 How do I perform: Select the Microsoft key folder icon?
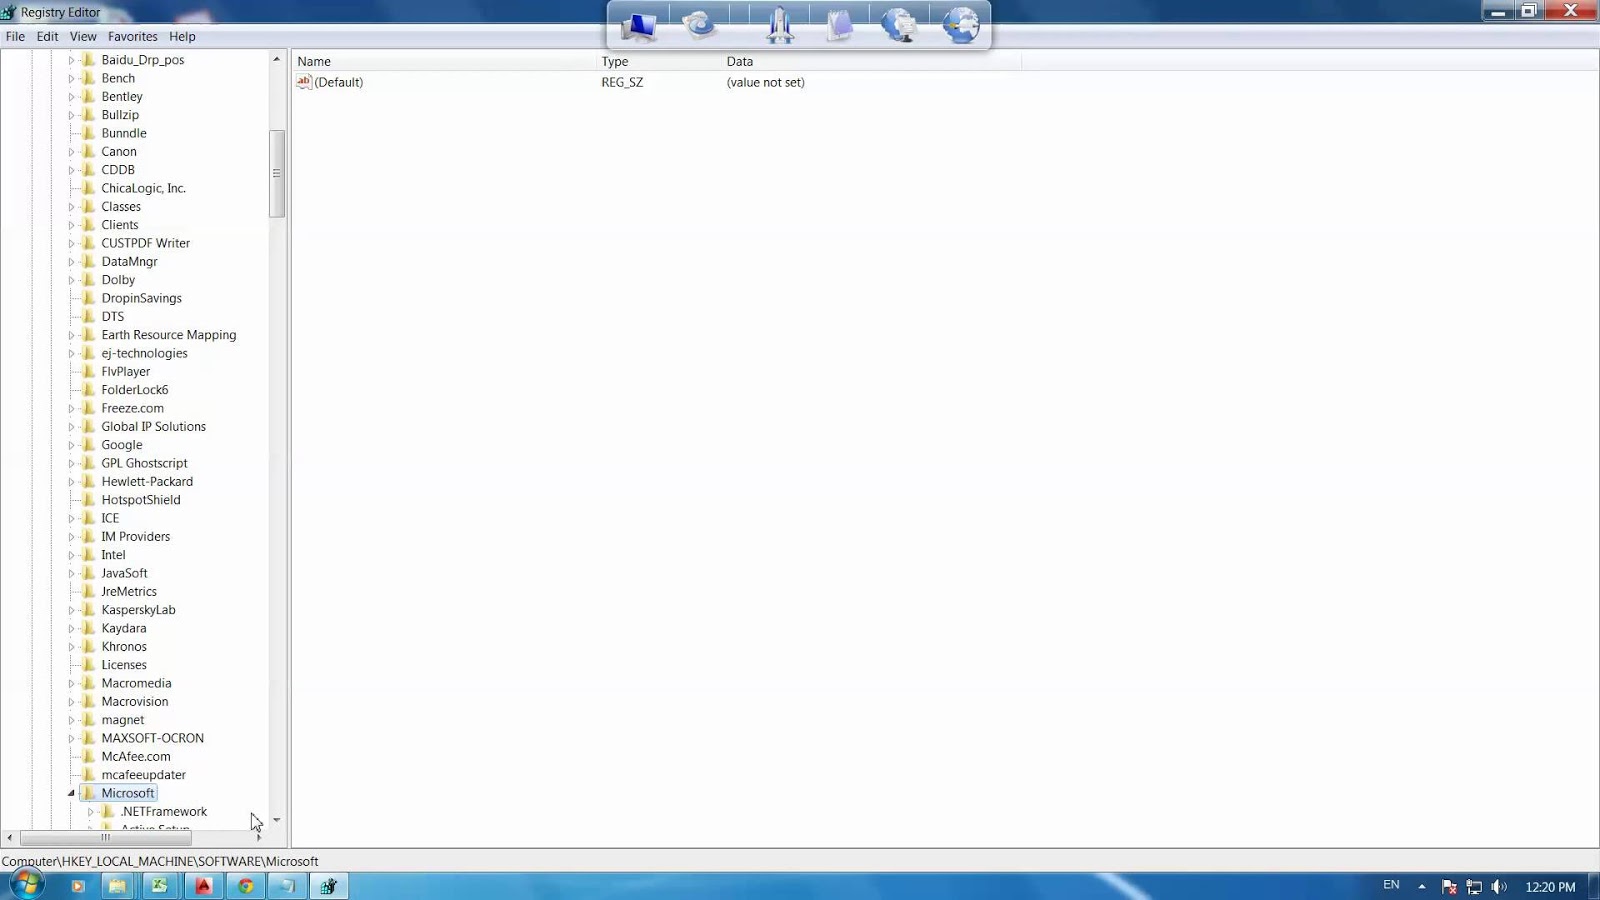click(x=89, y=793)
